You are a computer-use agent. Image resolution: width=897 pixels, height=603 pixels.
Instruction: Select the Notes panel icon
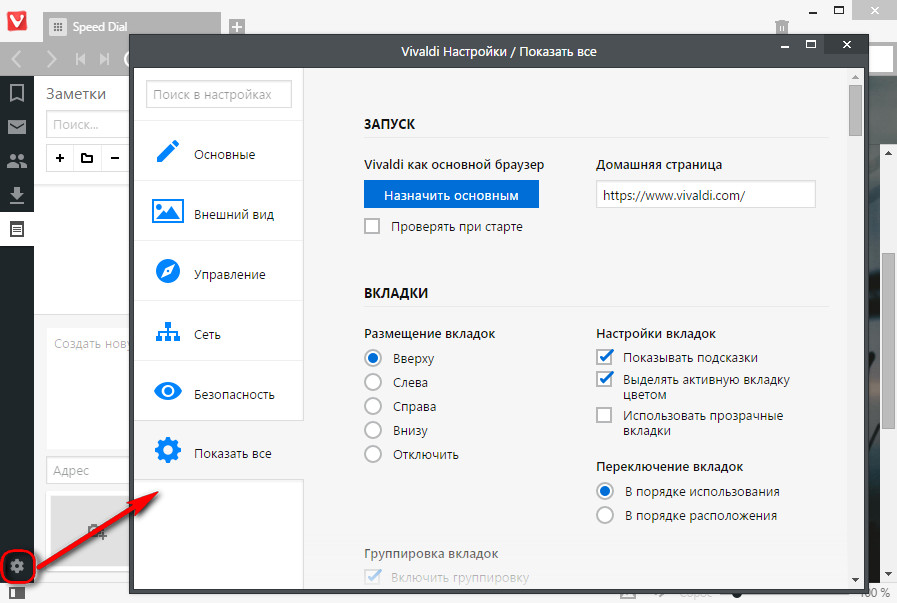(17, 229)
